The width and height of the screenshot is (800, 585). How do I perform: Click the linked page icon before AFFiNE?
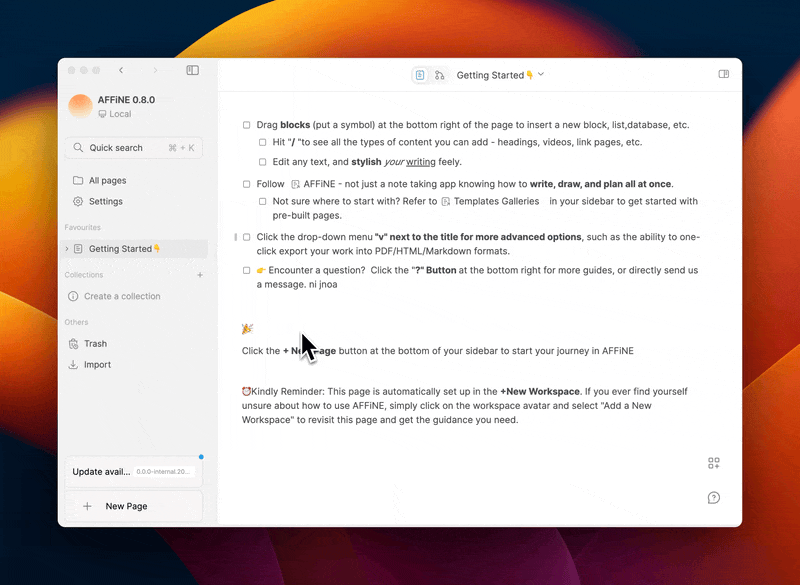point(295,185)
